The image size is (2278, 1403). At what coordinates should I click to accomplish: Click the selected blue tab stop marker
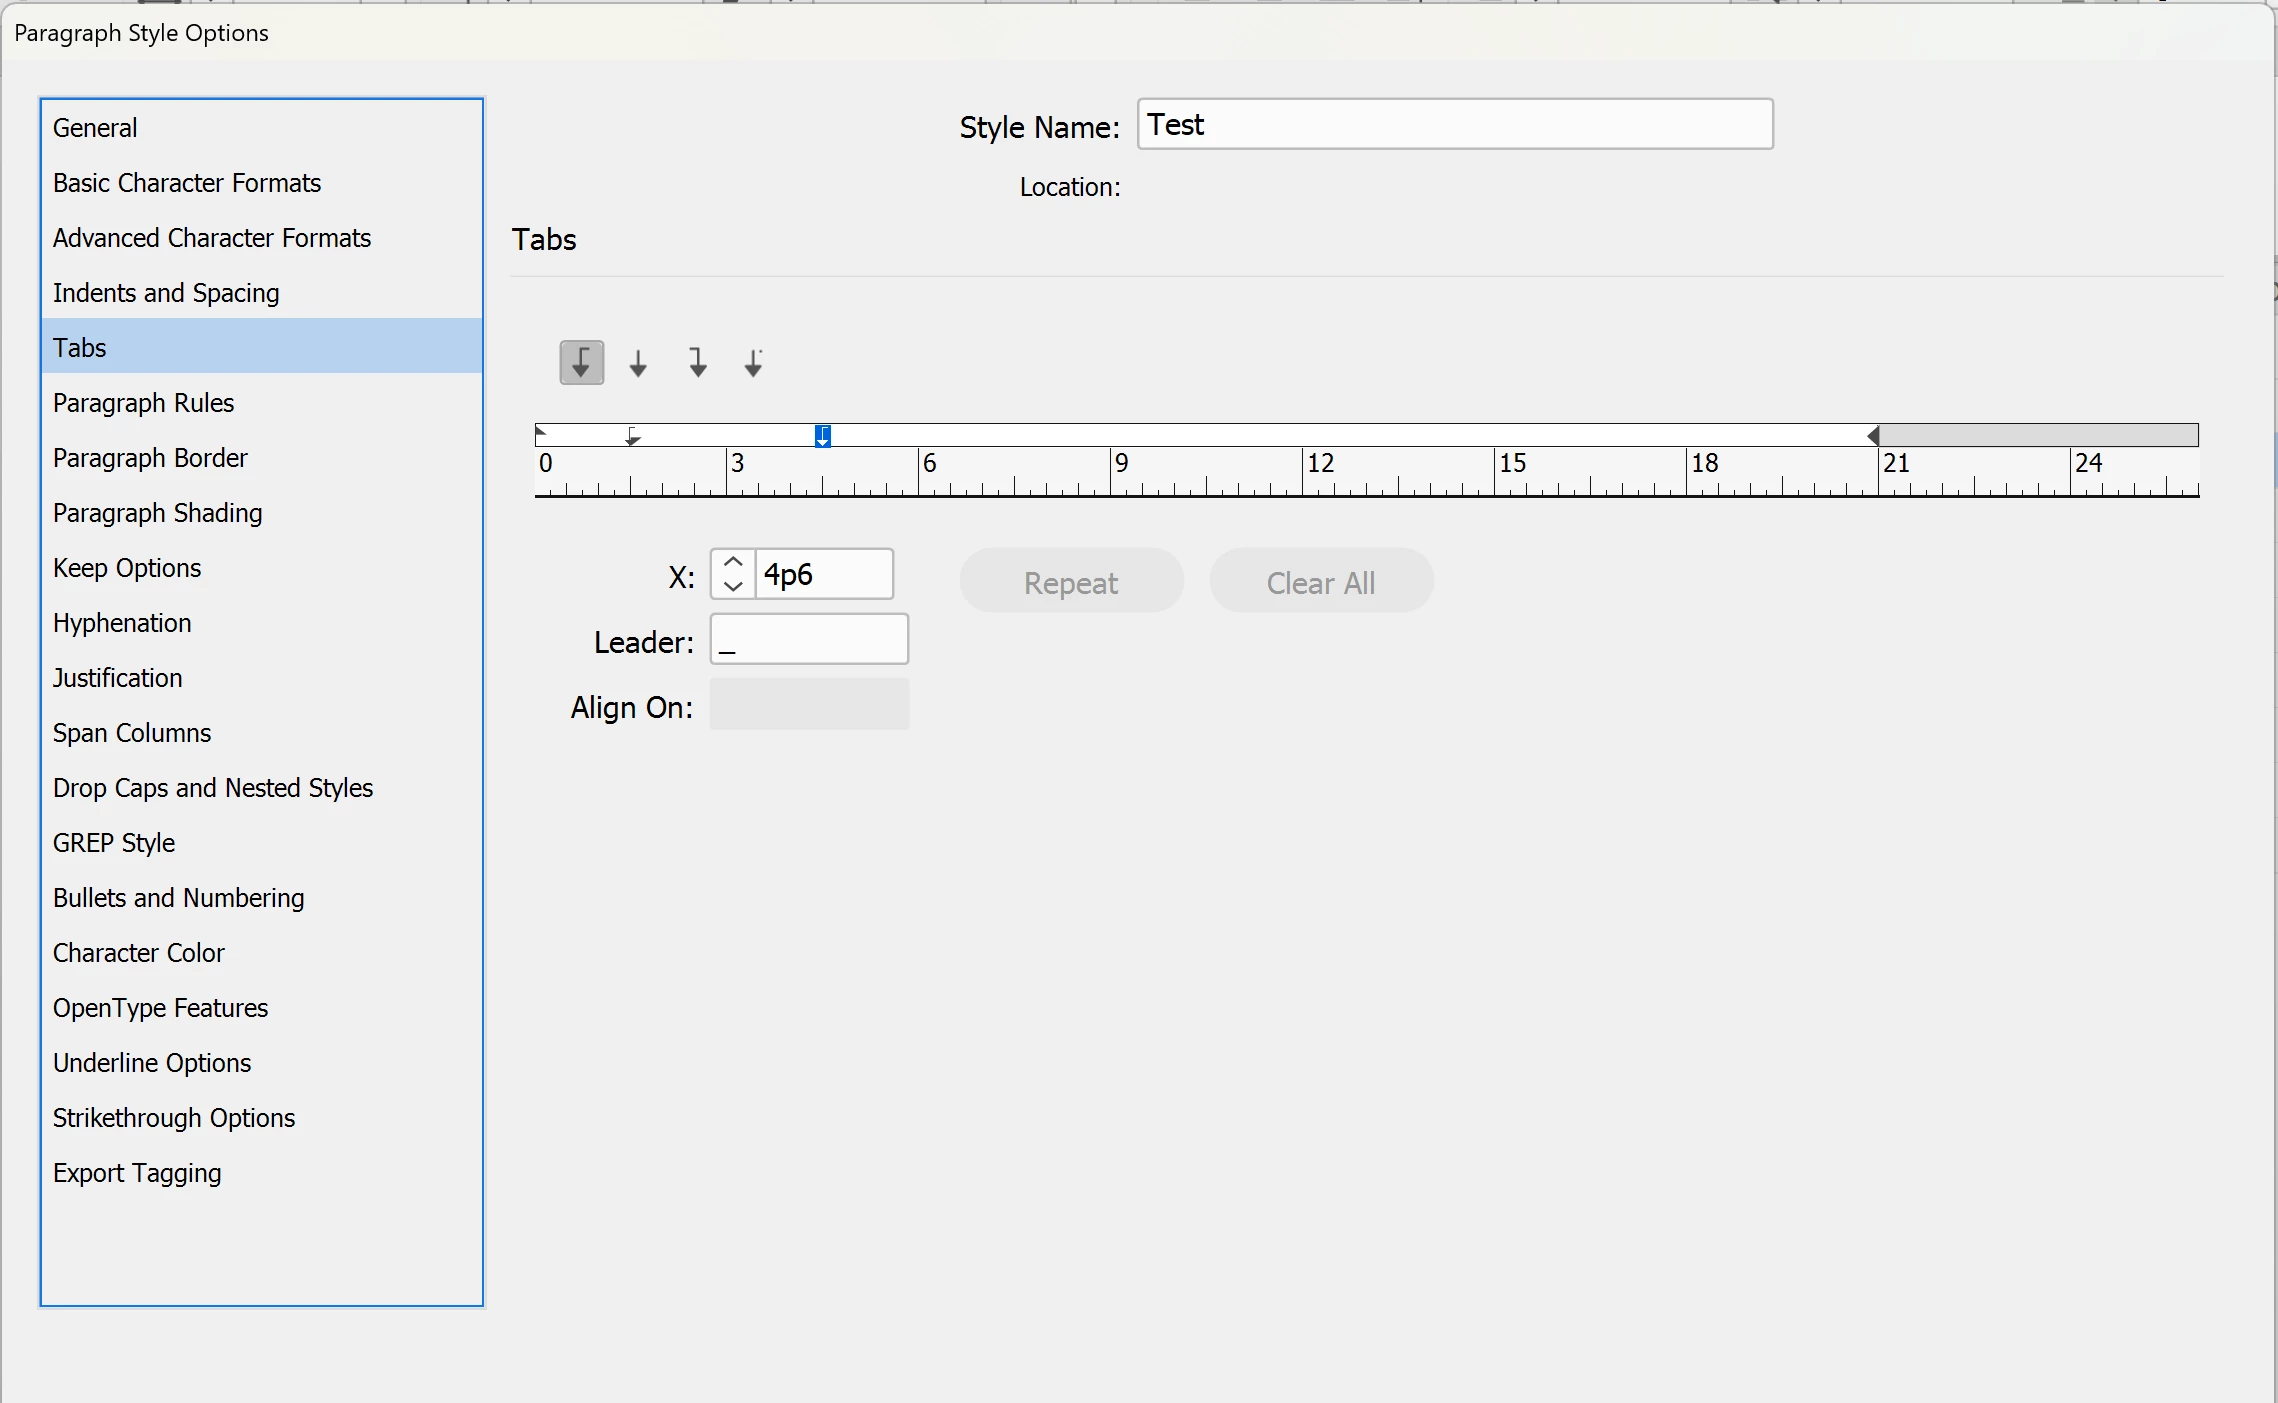(x=822, y=436)
